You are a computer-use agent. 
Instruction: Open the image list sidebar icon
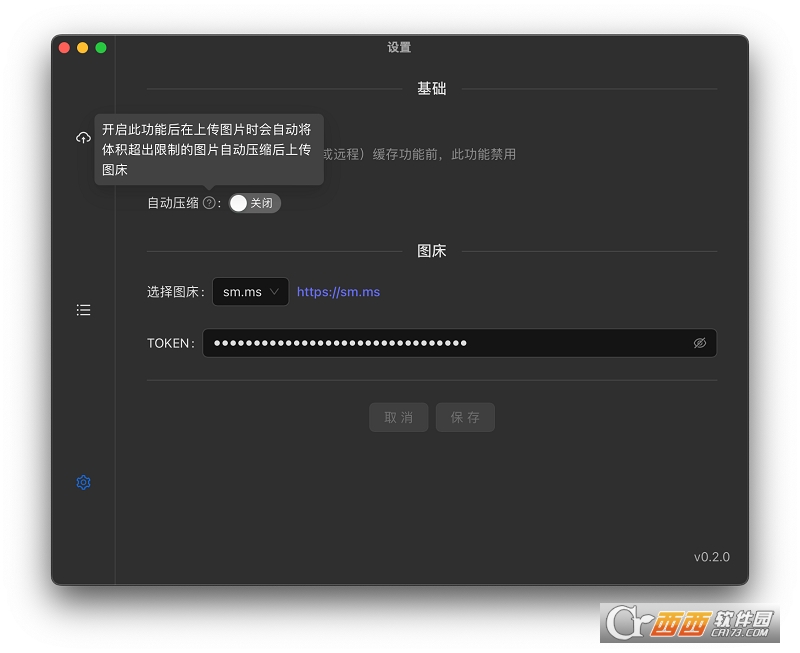tap(83, 310)
